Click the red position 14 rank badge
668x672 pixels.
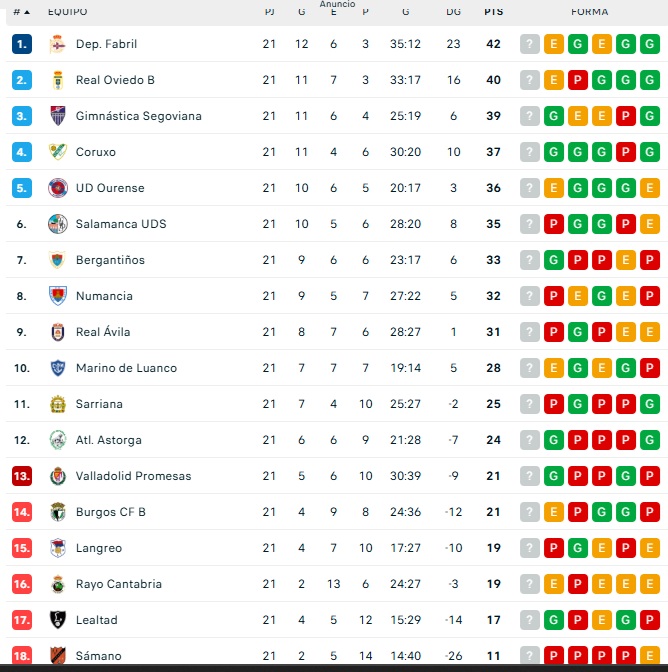22,512
